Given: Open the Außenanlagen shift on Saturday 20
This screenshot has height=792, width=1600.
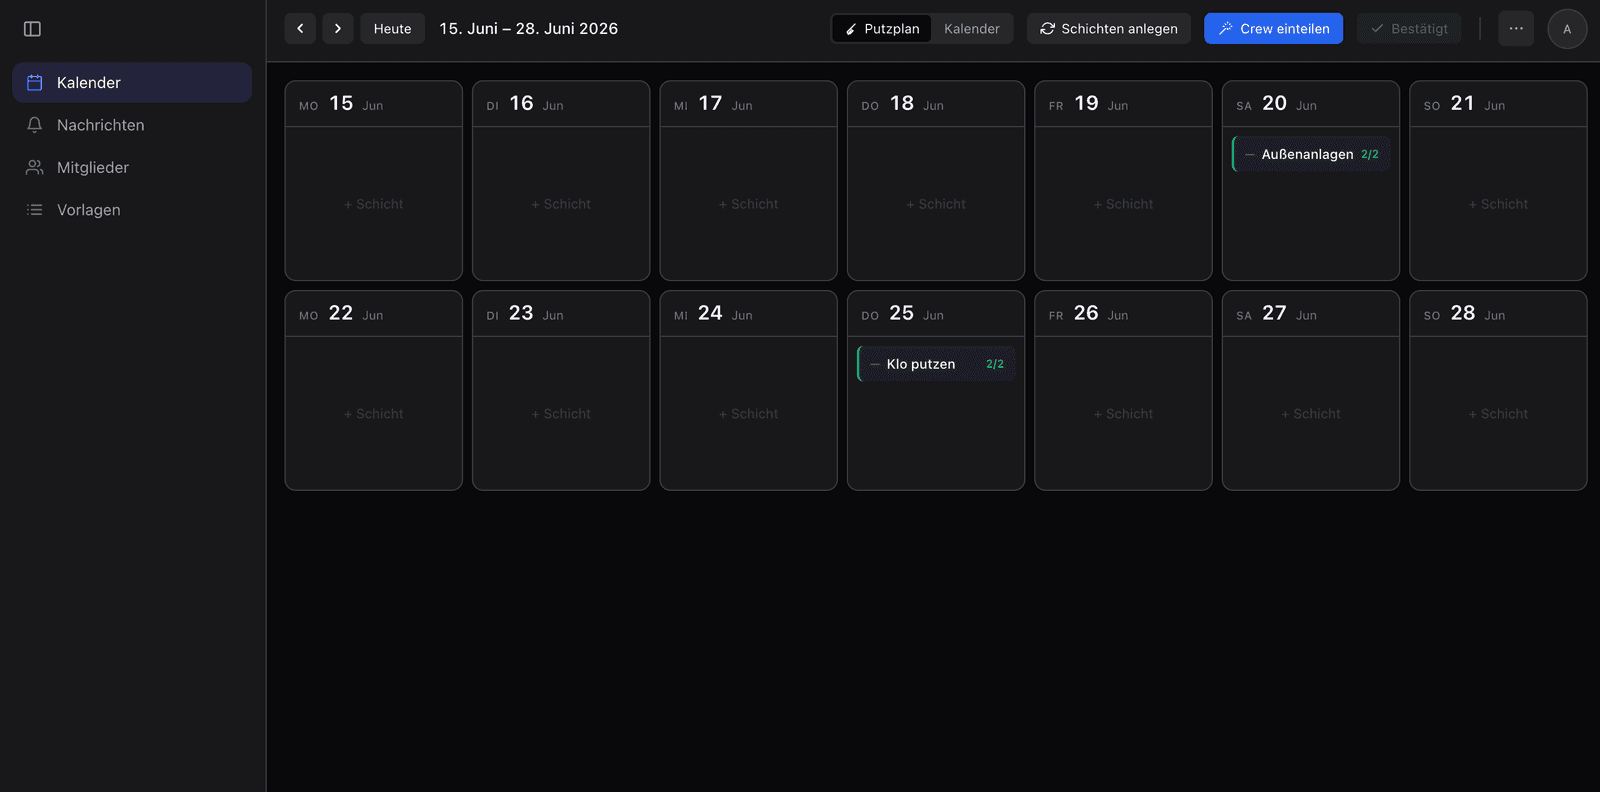Looking at the screenshot, I should coord(1310,154).
